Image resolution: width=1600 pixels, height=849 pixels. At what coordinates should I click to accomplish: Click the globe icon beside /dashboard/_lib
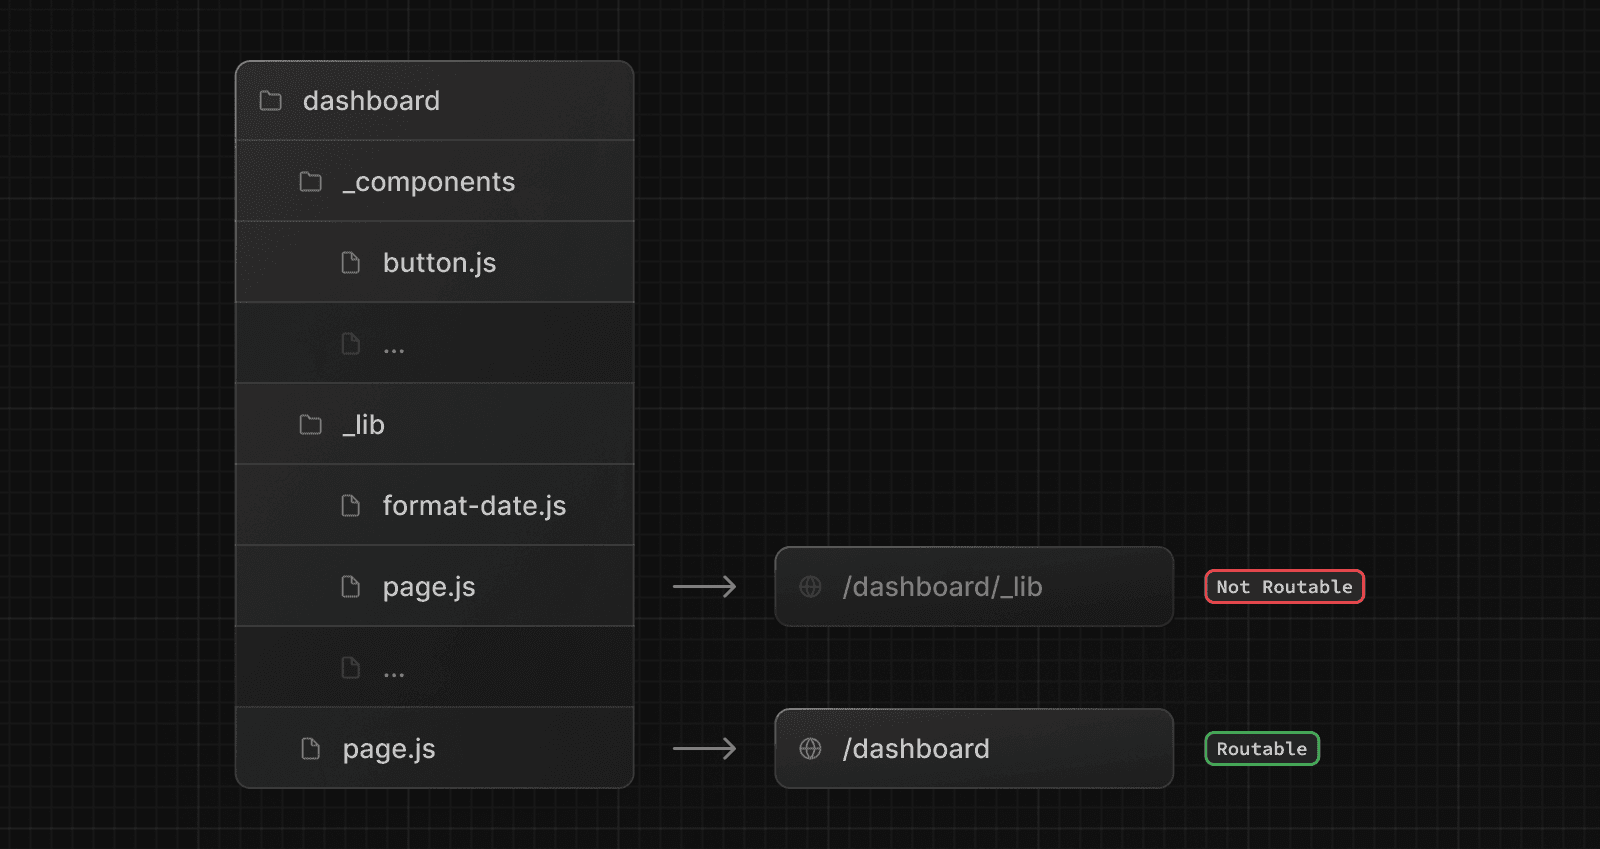810,587
